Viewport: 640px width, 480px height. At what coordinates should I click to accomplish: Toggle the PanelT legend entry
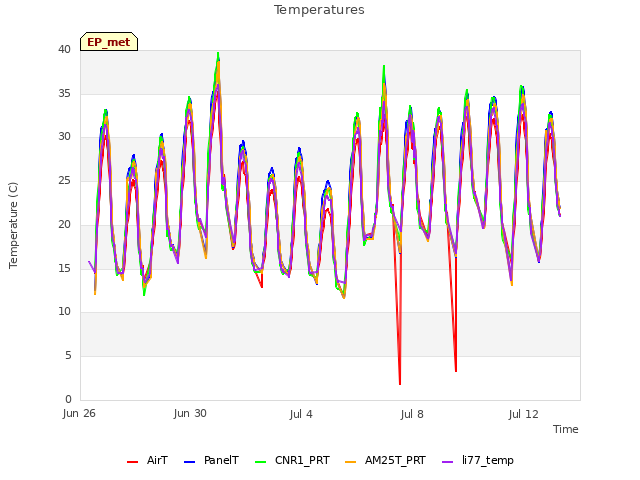click(211, 460)
